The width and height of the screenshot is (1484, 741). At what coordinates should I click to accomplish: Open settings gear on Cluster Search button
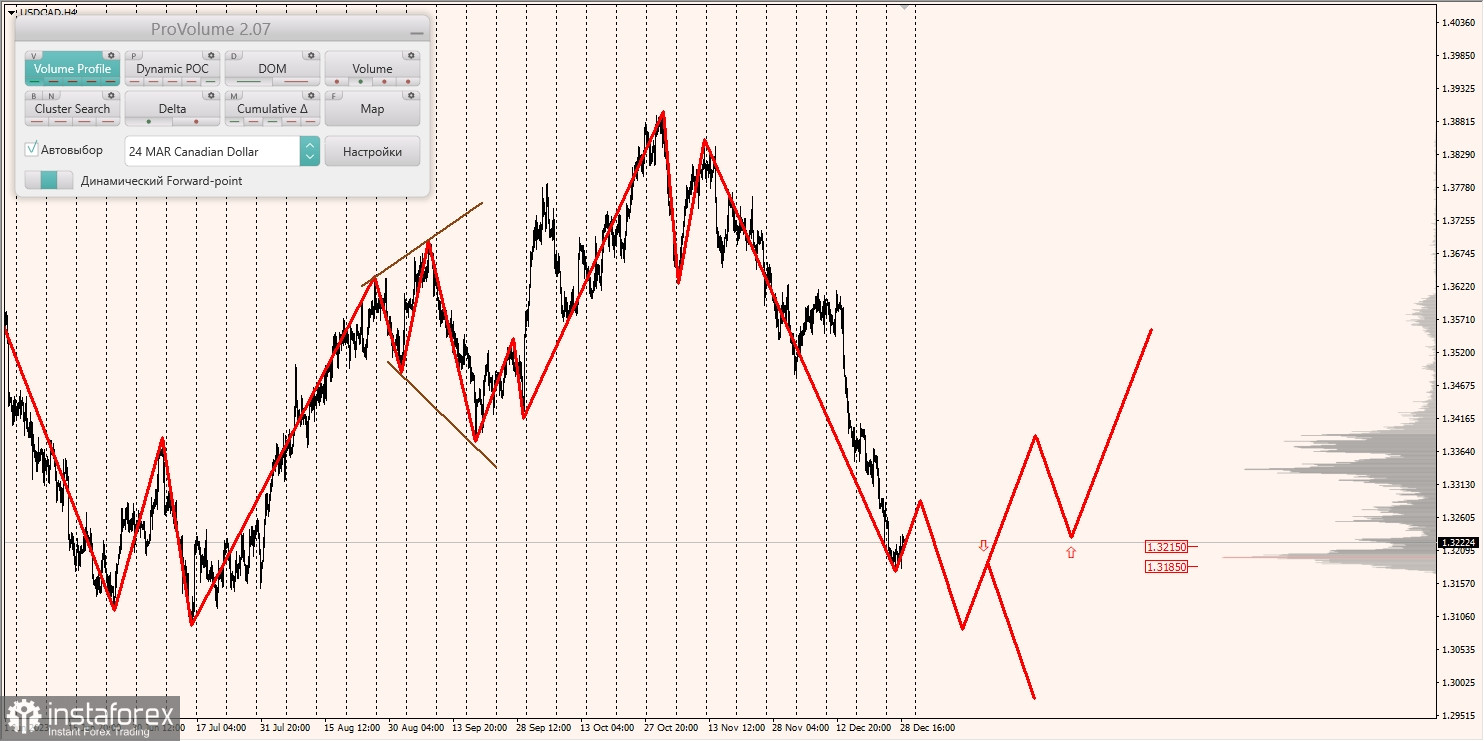(111, 95)
